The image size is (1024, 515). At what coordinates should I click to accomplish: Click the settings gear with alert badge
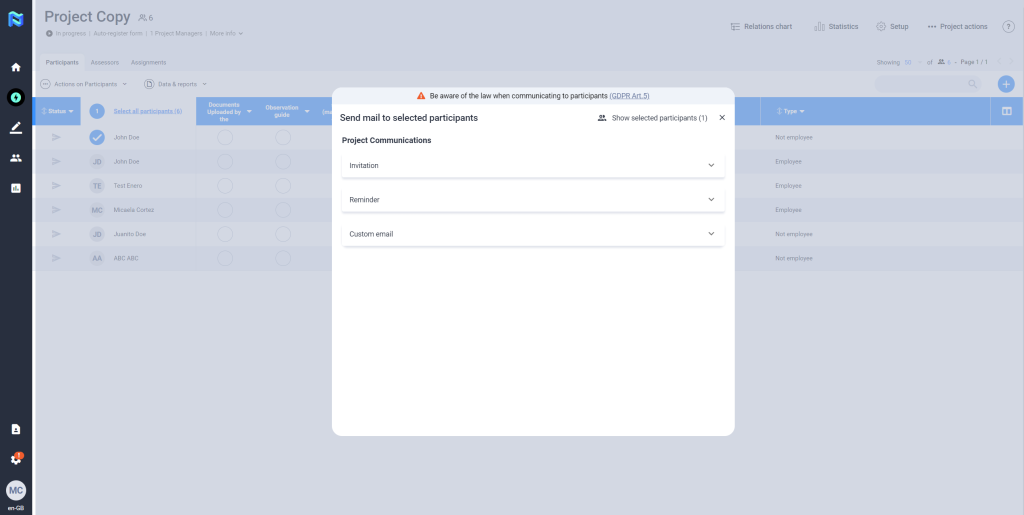16,459
